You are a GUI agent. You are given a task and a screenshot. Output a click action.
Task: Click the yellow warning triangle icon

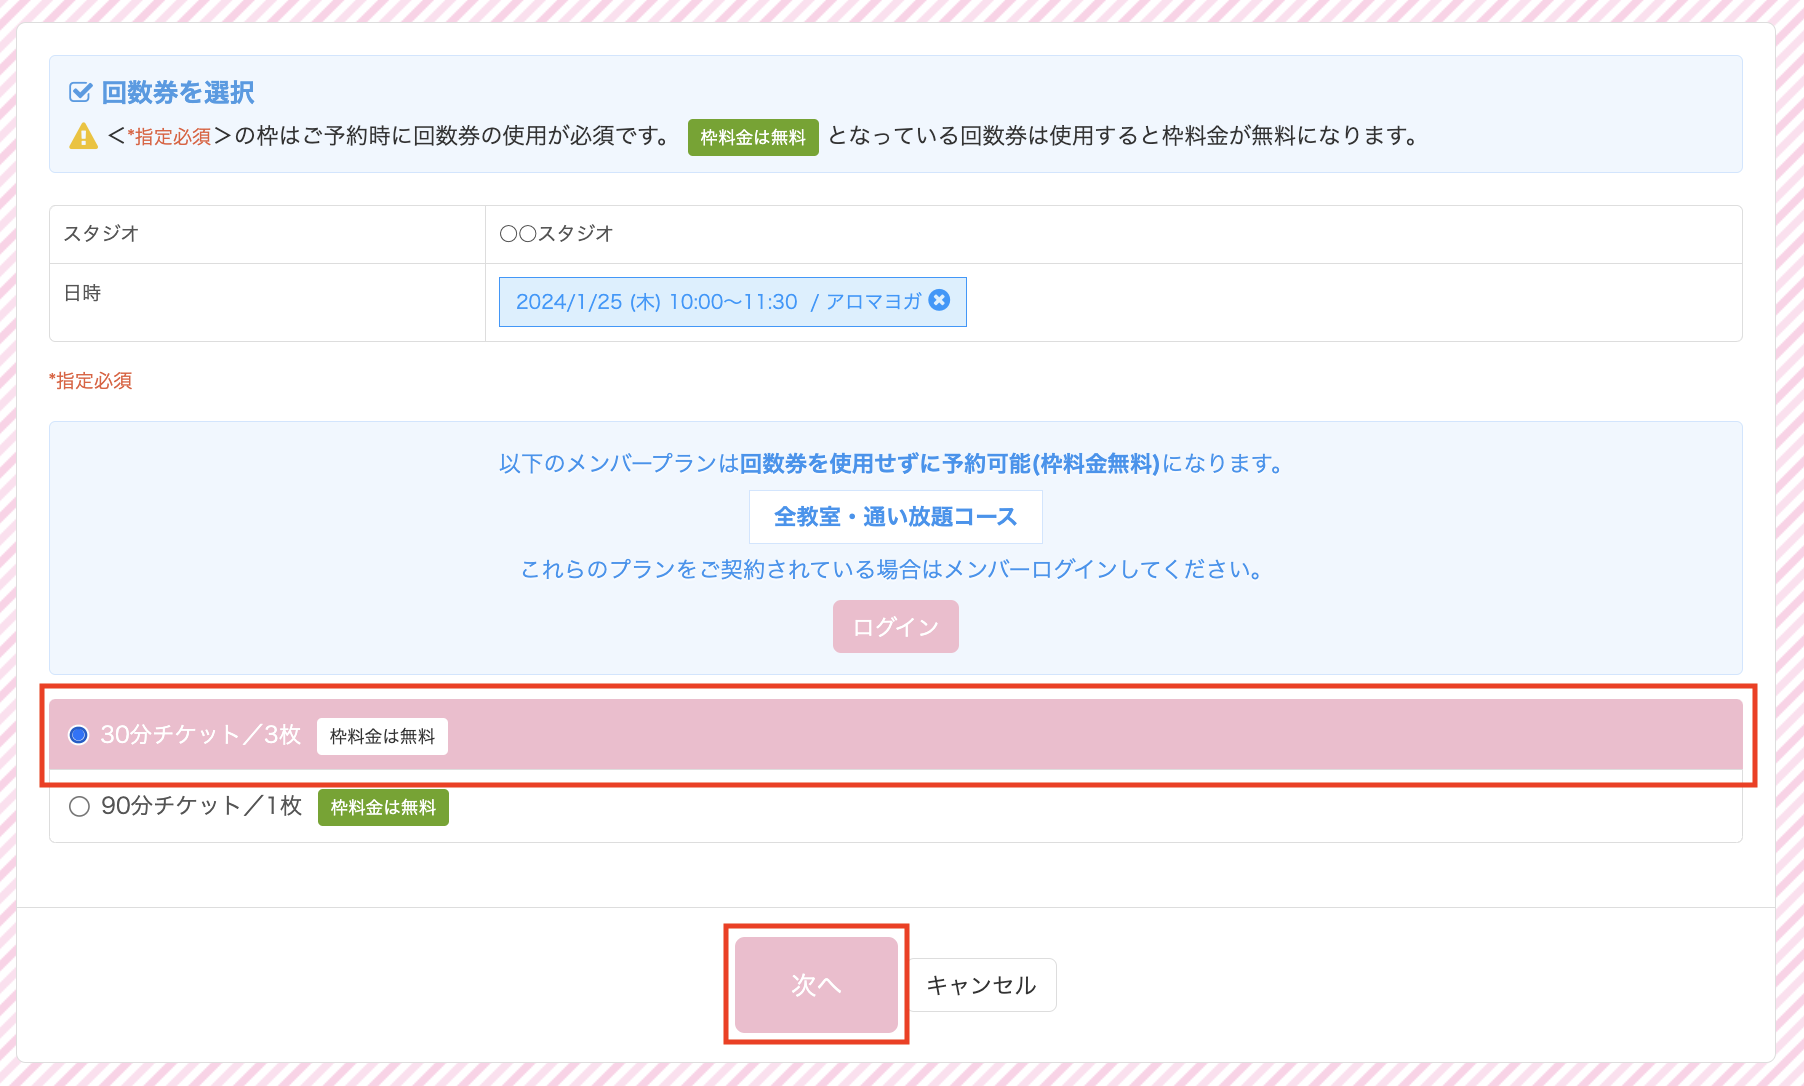click(x=83, y=136)
